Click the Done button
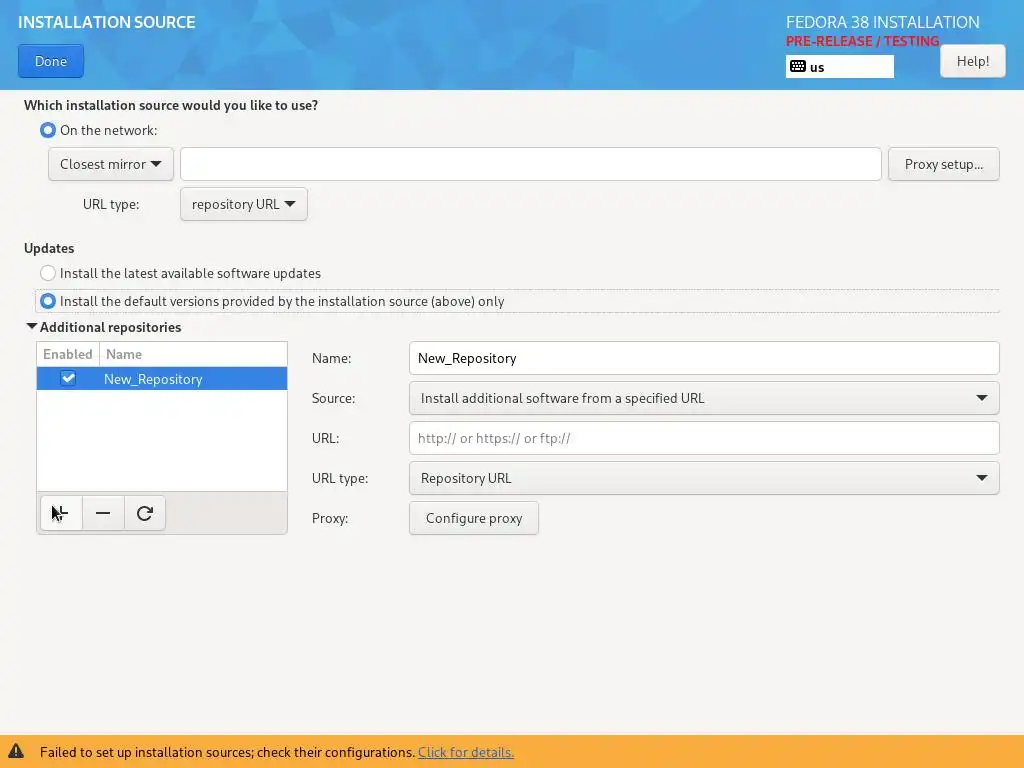 tap(51, 61)
